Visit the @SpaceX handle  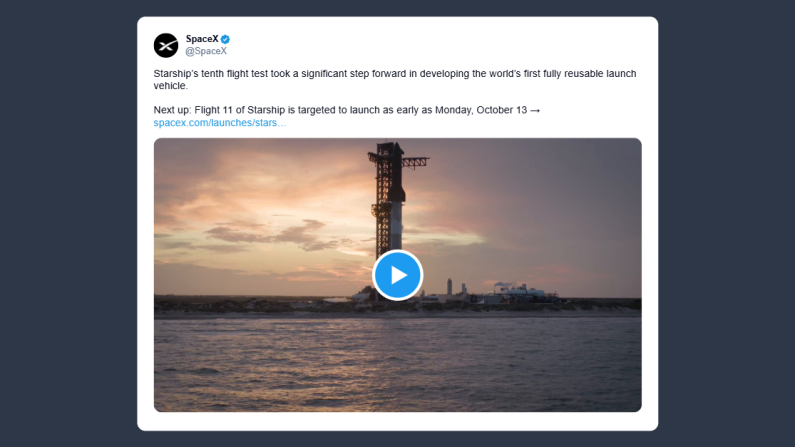click(x=206, y=51)
